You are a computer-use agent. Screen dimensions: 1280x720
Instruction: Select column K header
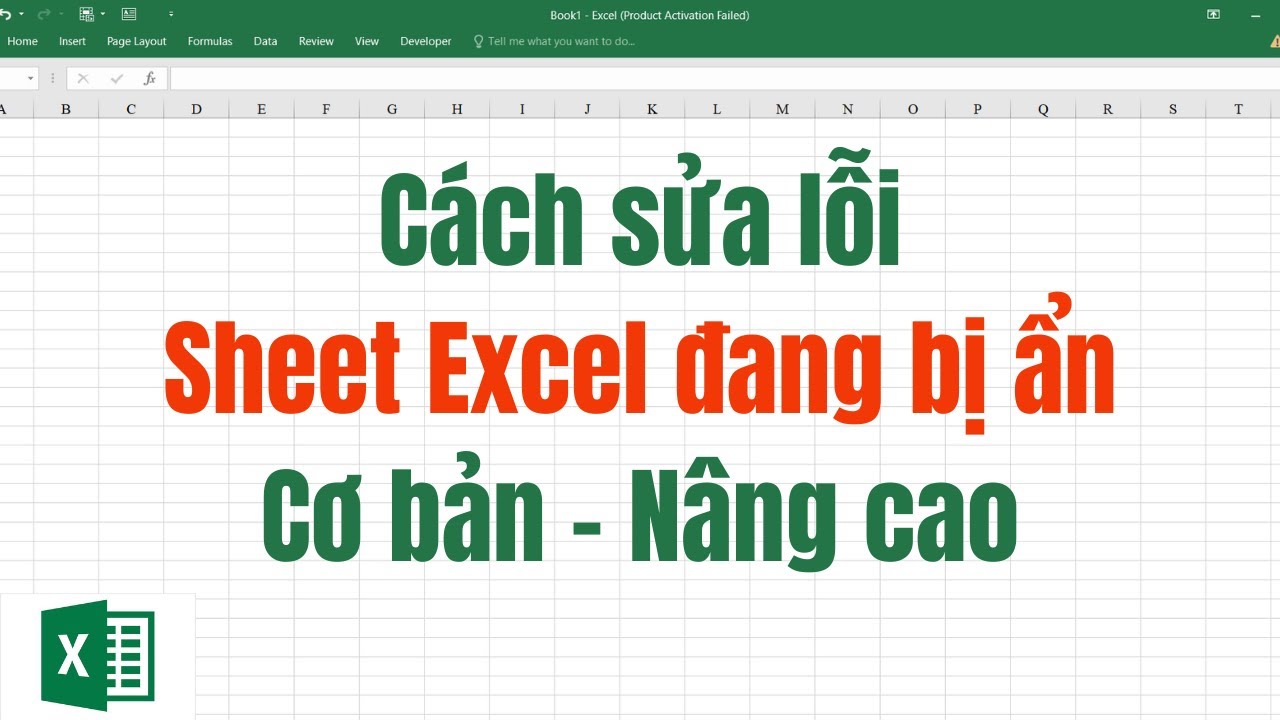coord(652,109)
